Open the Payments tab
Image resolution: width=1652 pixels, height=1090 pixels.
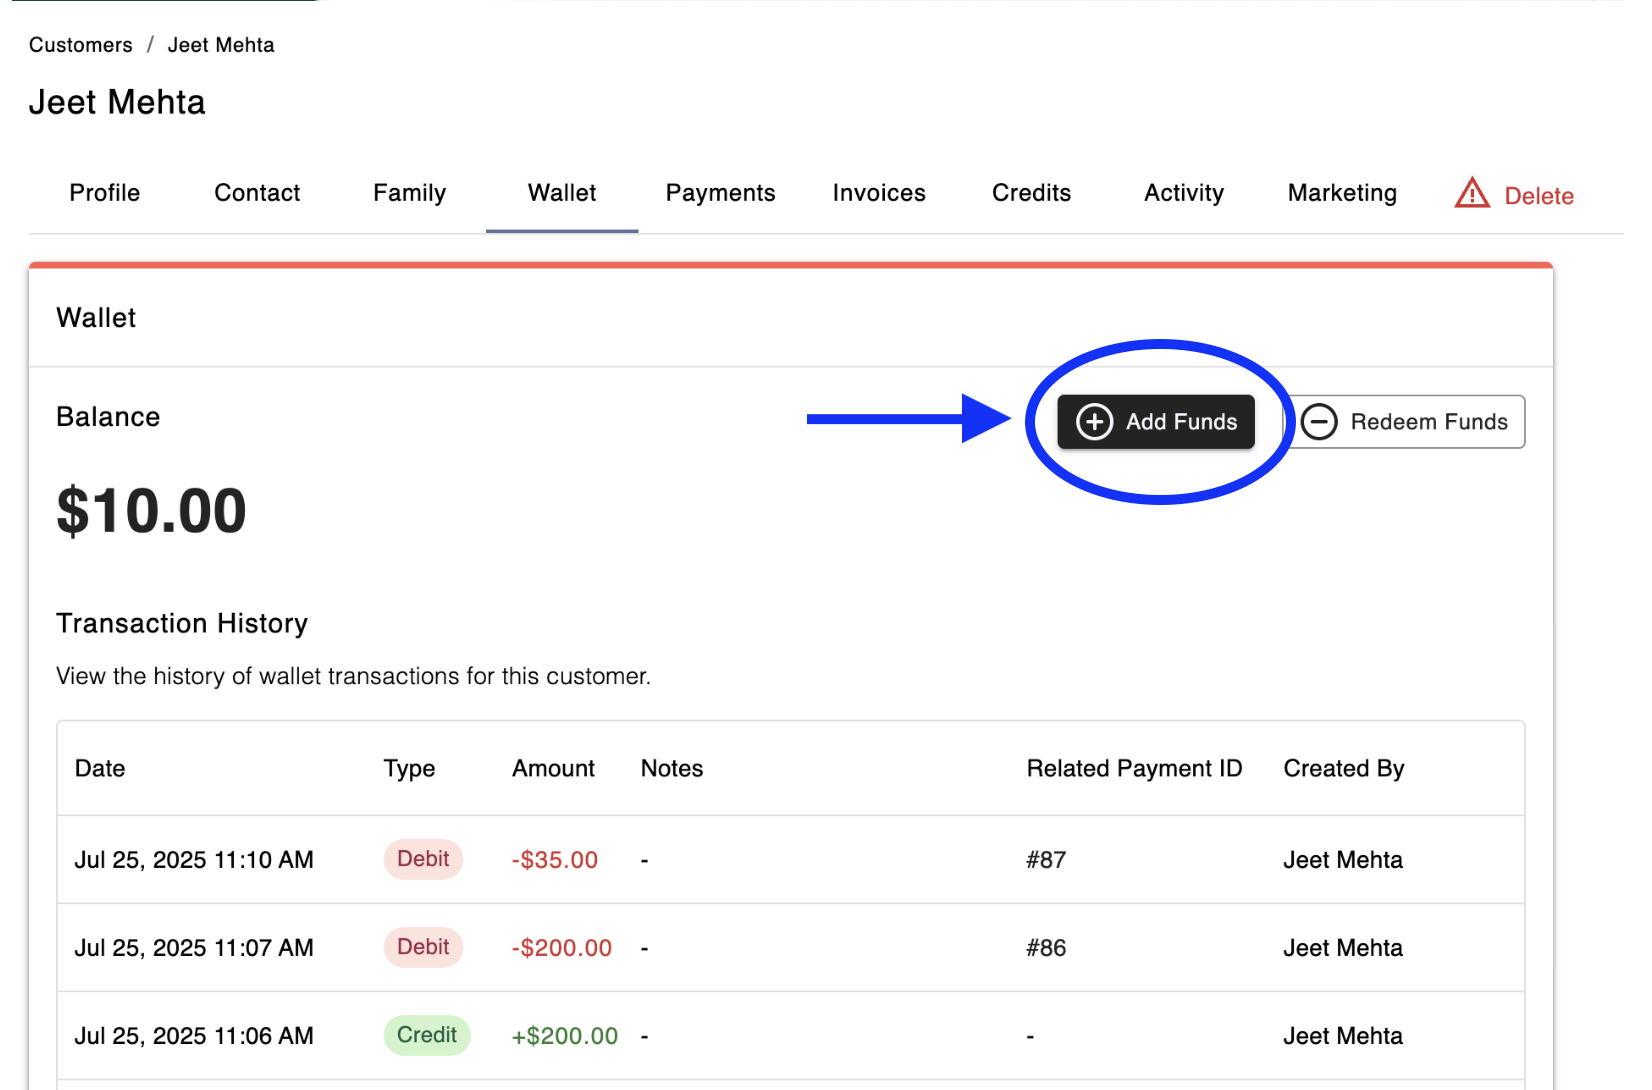pyautogui.click(x=721, y=193)
